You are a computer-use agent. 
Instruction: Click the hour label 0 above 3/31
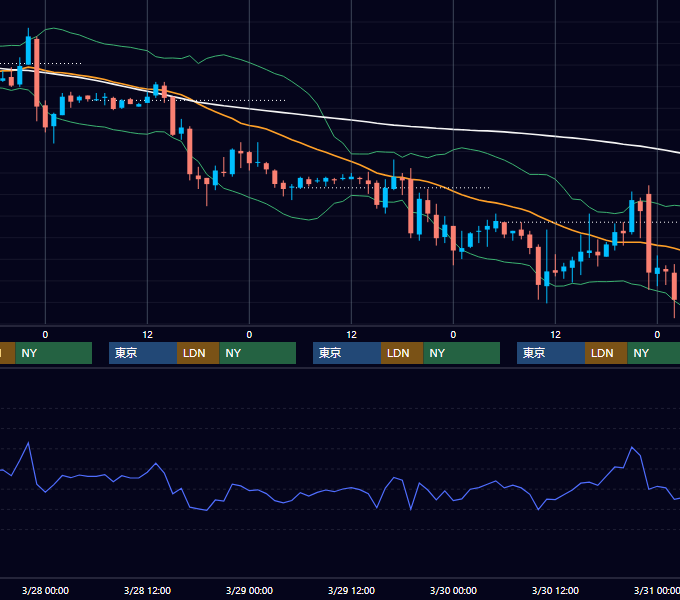click(x=657, y=335)
